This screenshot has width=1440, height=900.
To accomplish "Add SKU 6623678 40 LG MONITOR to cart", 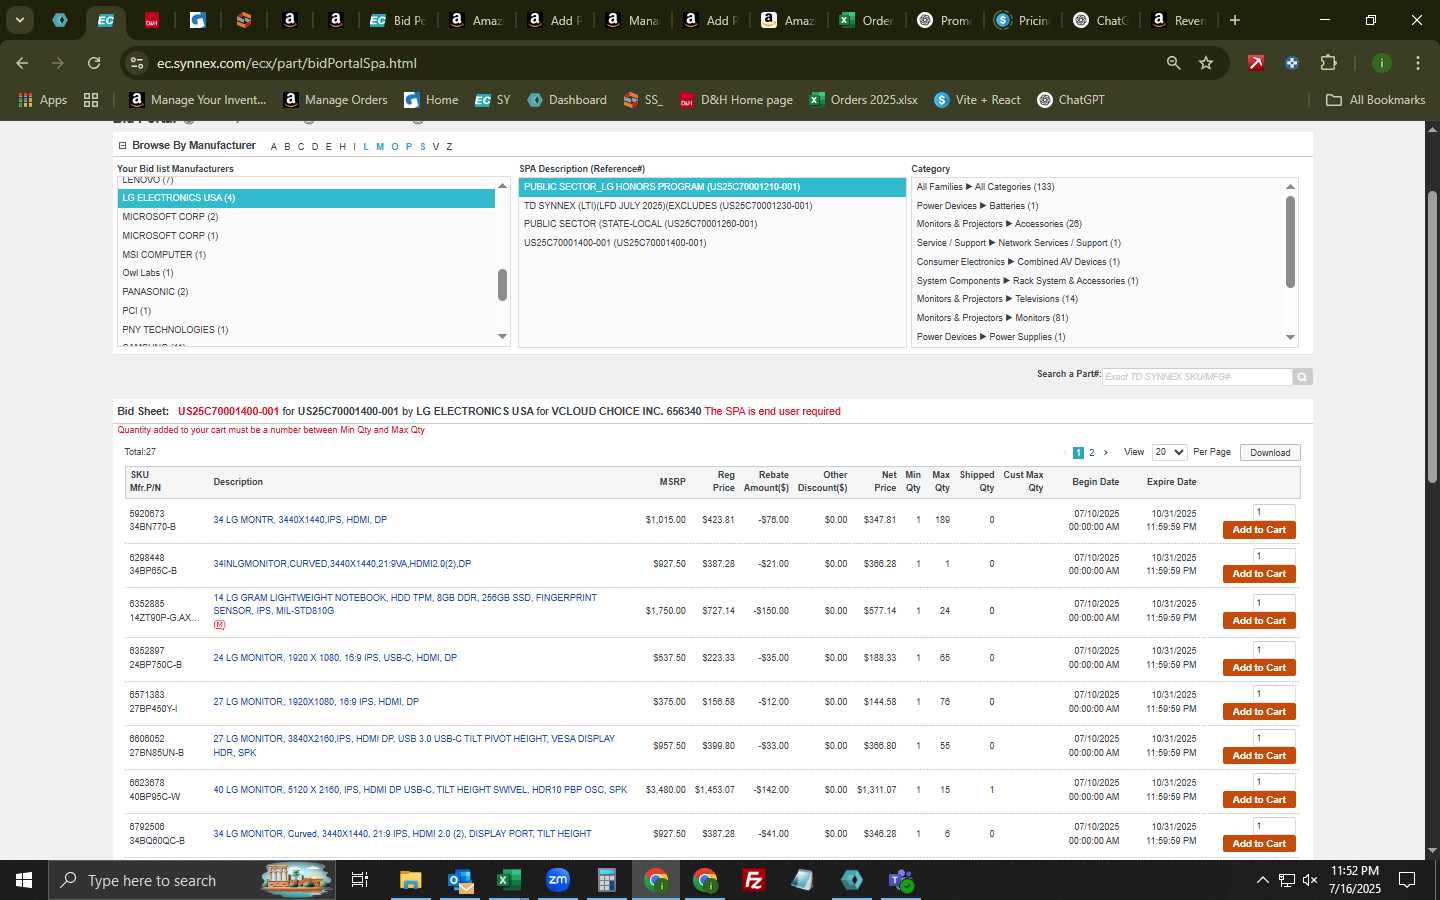I will (1259, 800).
